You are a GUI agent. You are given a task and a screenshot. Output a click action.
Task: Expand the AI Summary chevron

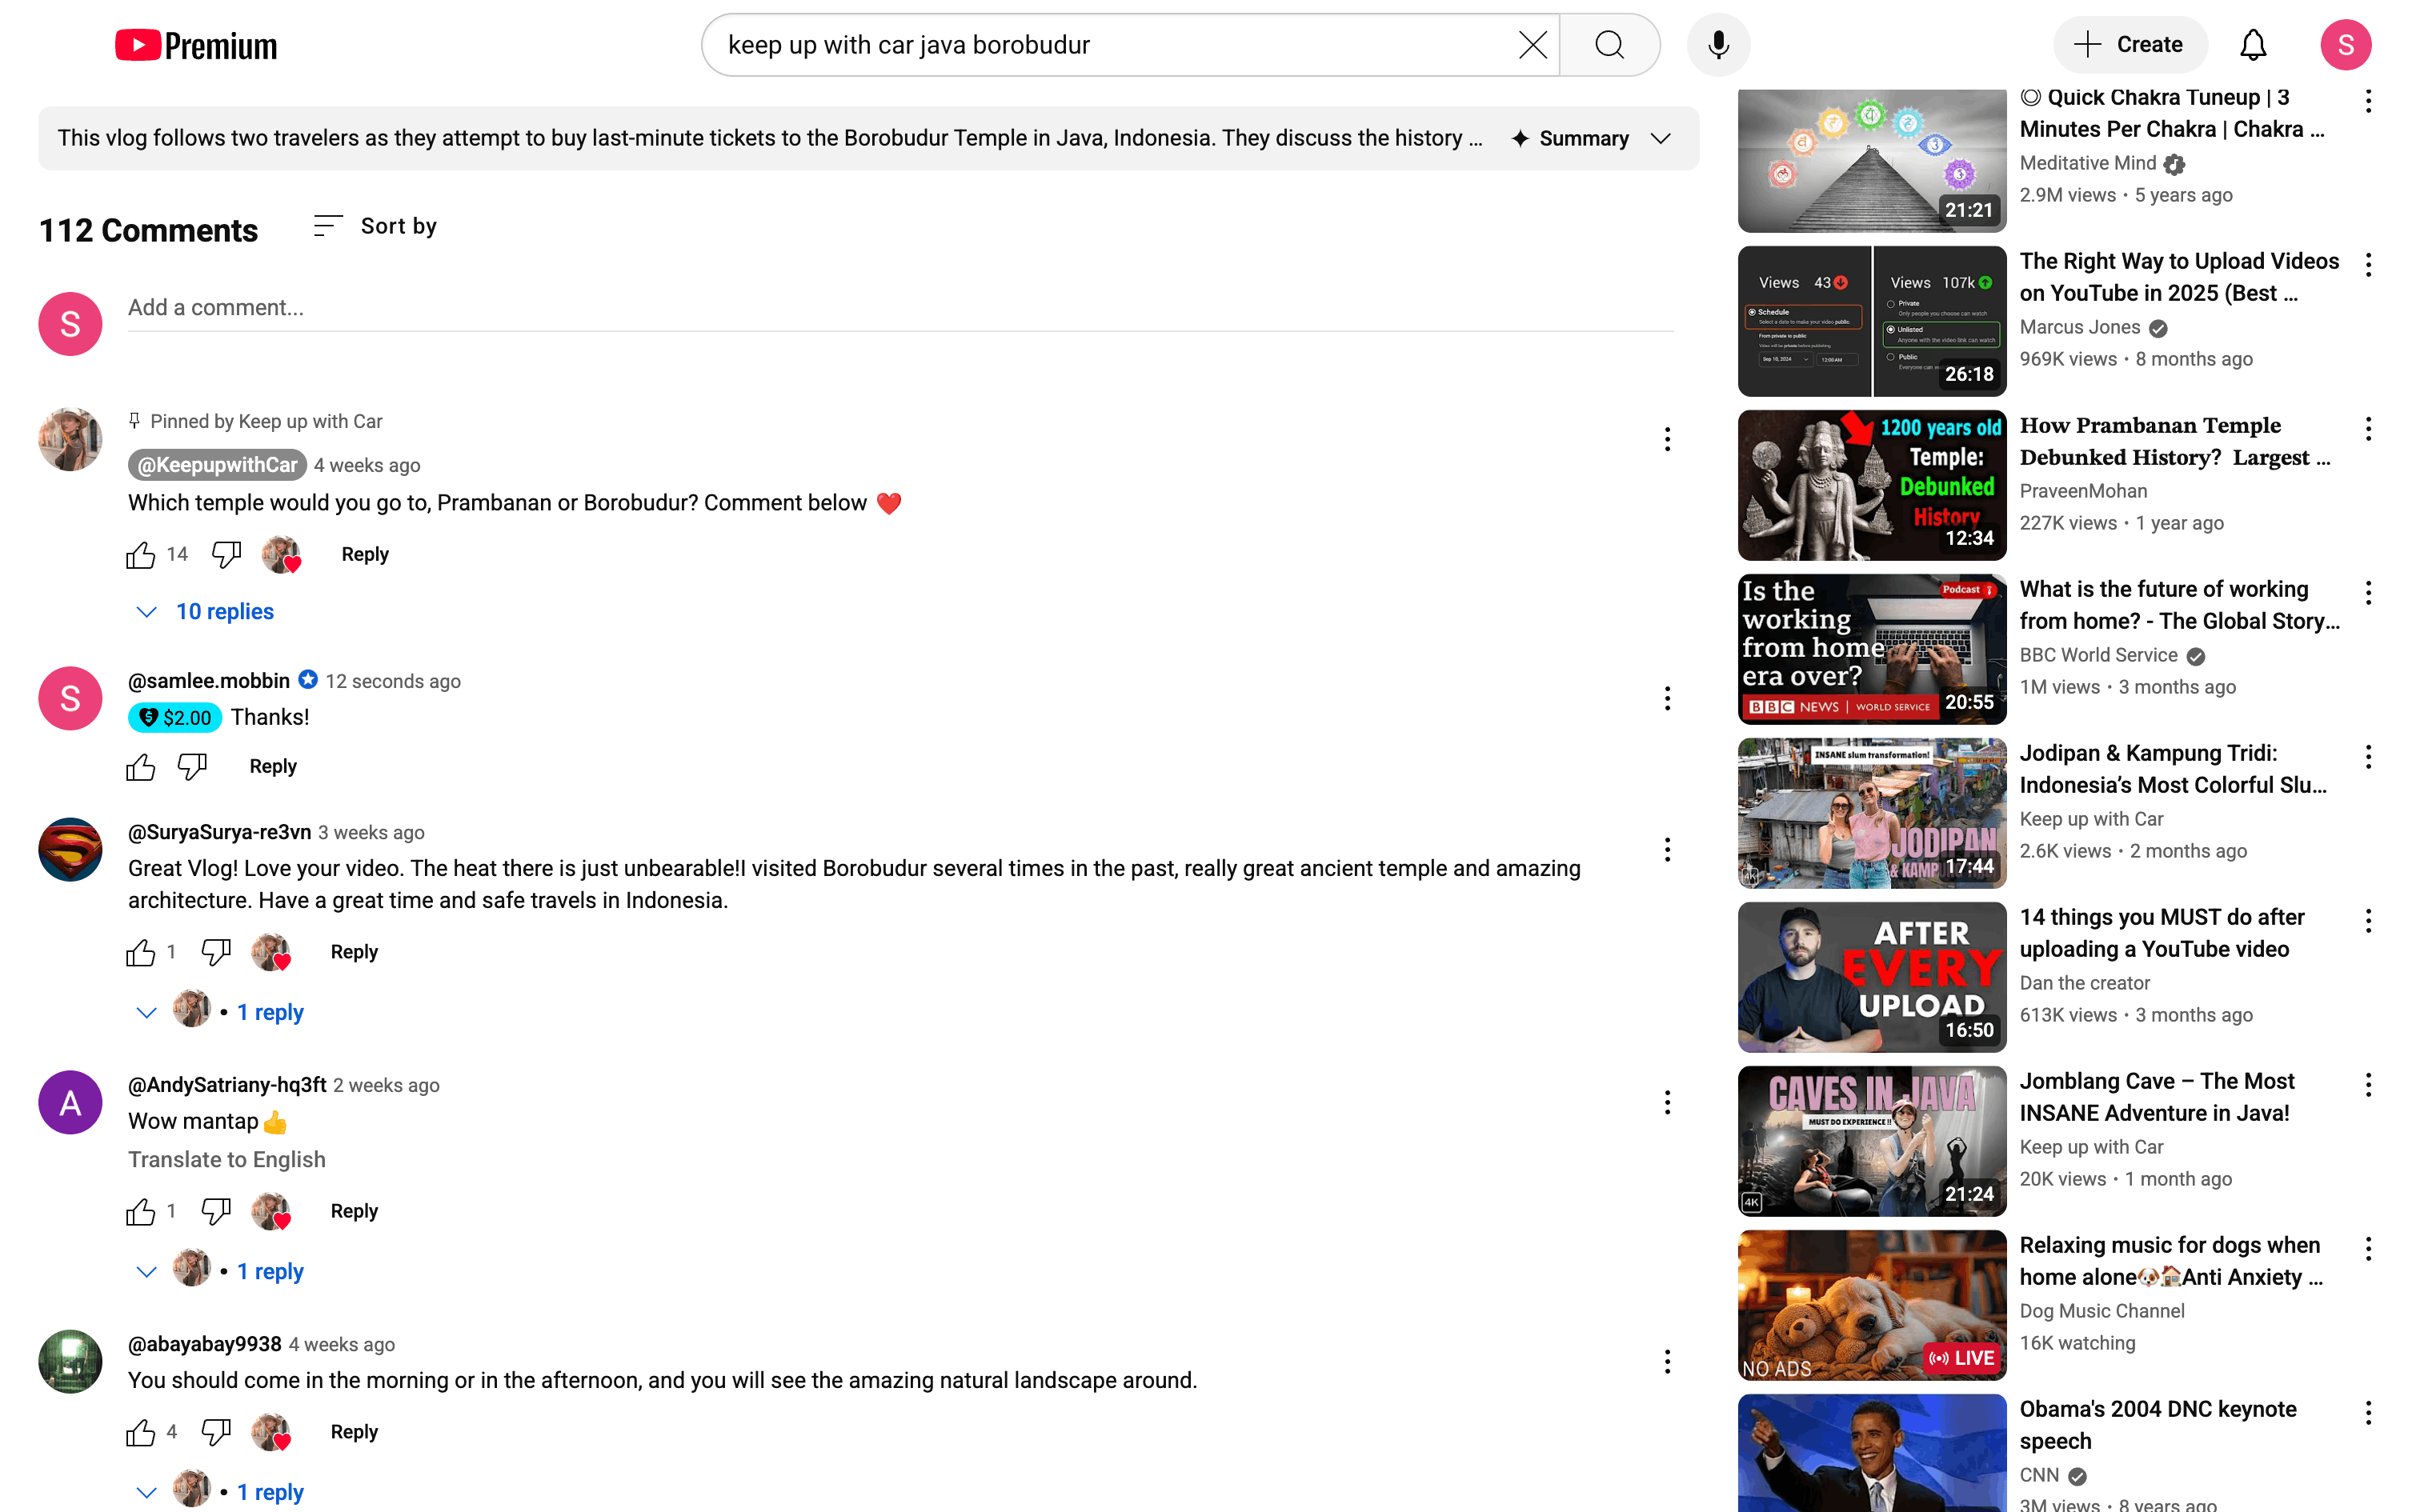tap(1661, 138)
